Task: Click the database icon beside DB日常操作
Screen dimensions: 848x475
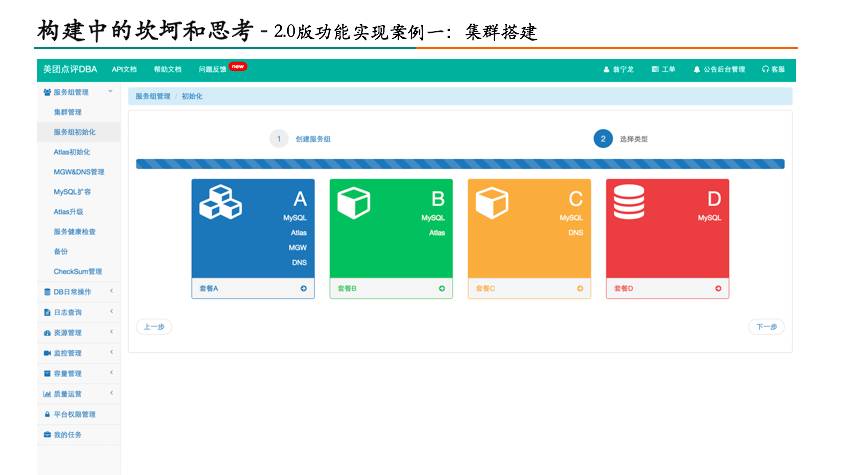Action: [x=47, y=292]
